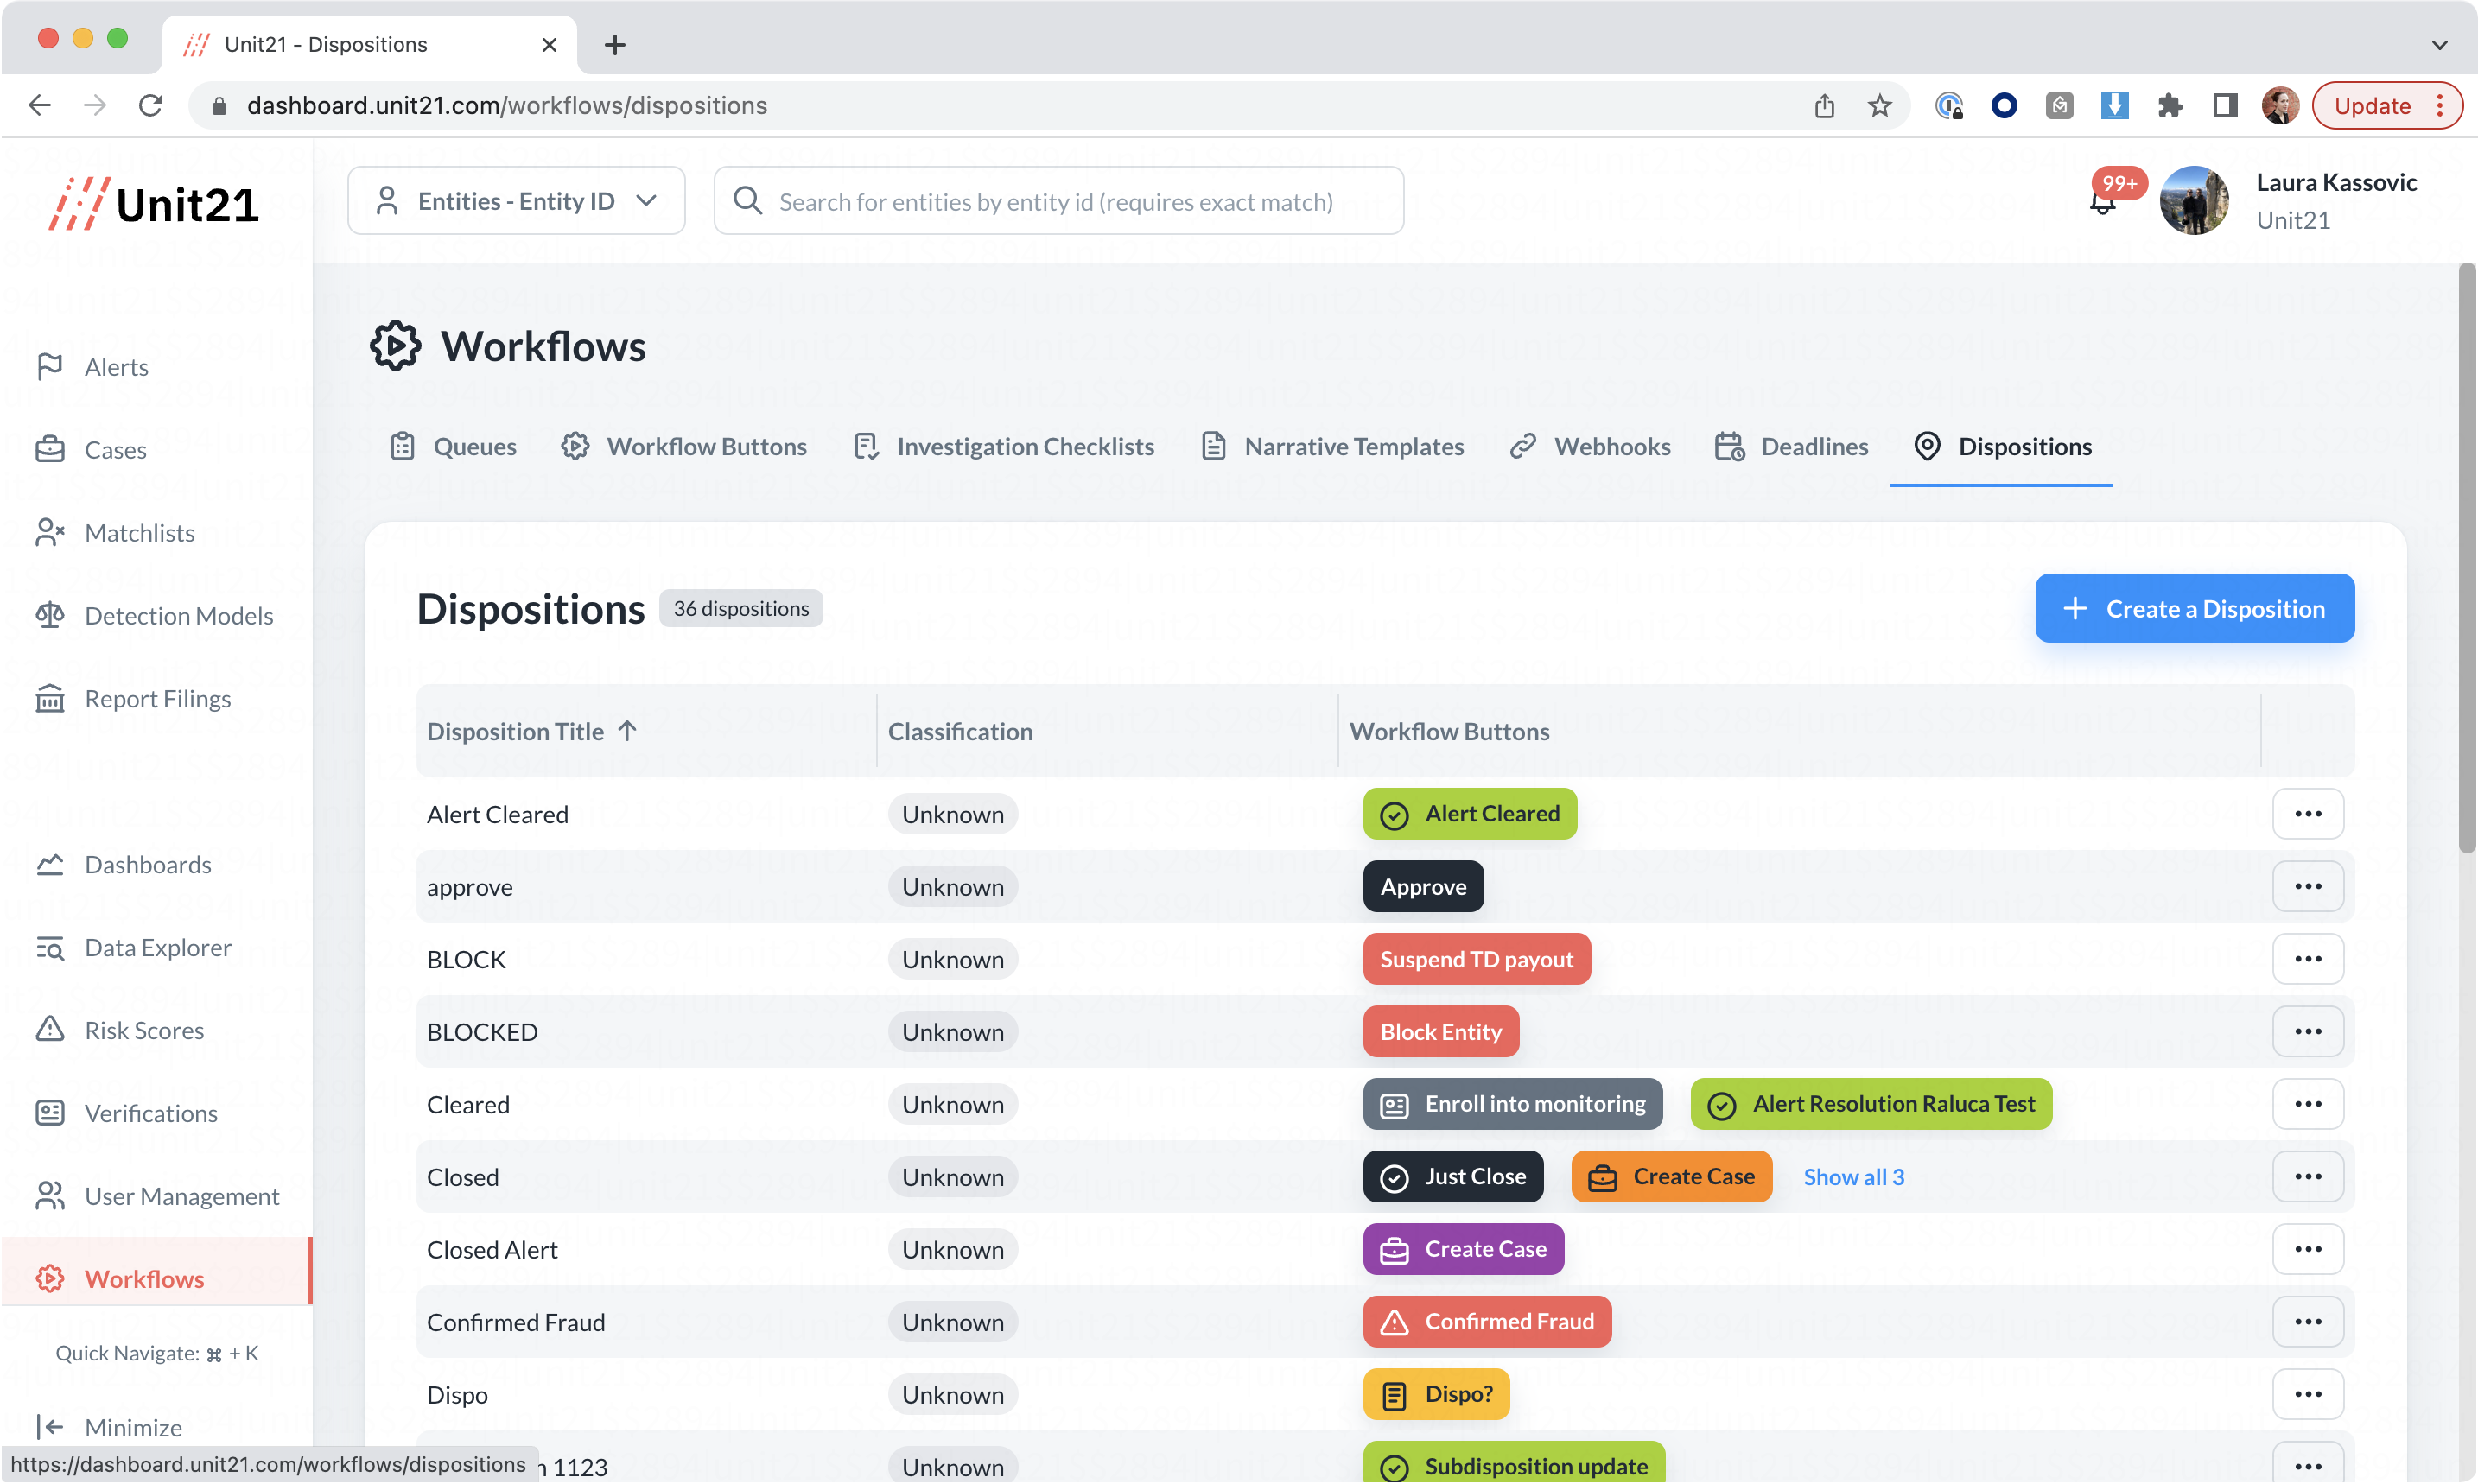This screenshot has height=1484, width=2478.
Task: Open the notifications bell icon
Action: click(2102, 203)
